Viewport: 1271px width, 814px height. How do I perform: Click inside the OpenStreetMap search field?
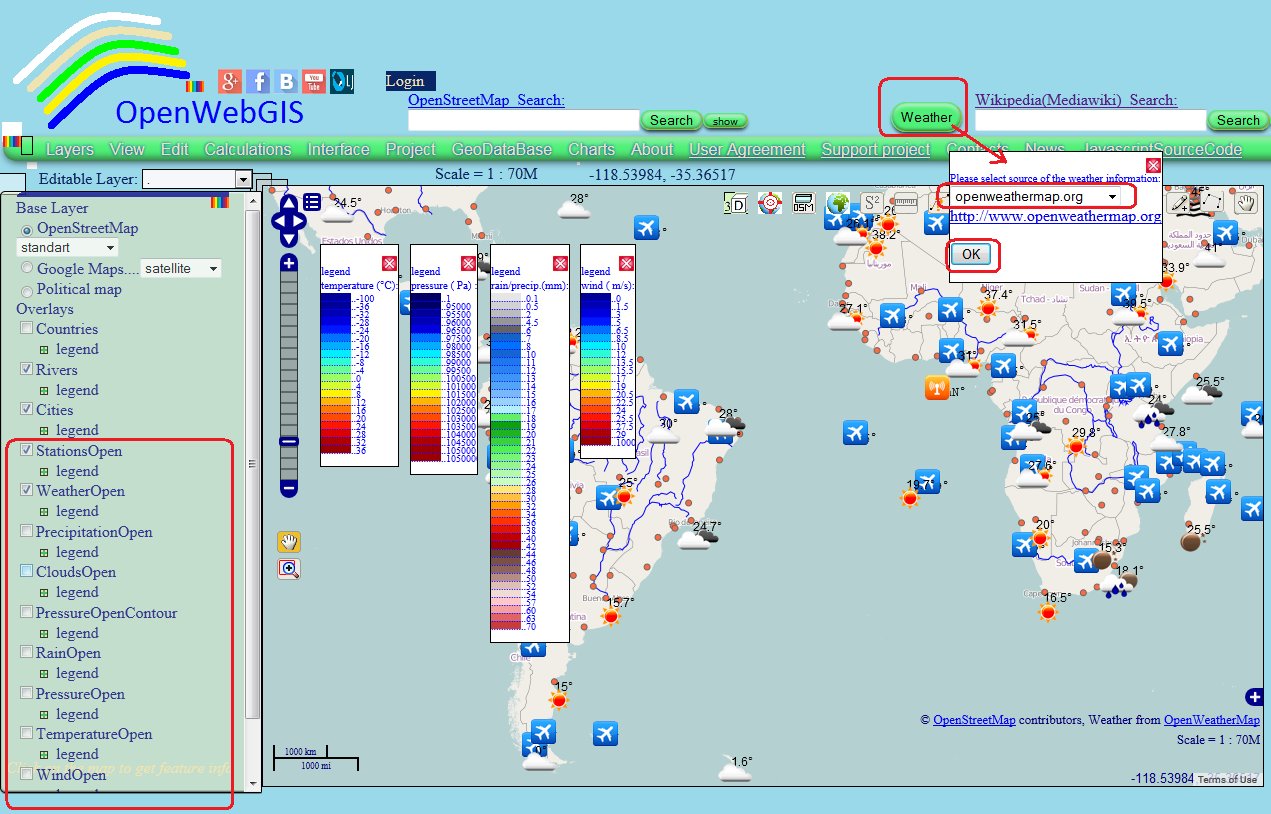point(522,119)
